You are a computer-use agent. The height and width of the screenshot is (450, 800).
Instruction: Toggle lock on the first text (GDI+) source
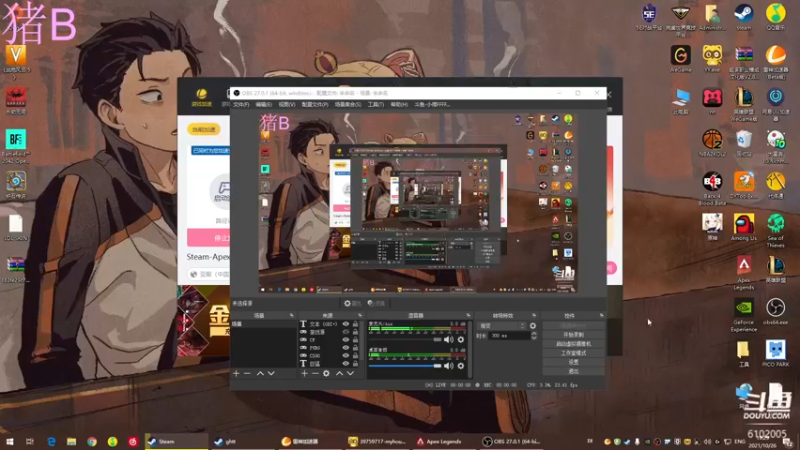[355, 324]
